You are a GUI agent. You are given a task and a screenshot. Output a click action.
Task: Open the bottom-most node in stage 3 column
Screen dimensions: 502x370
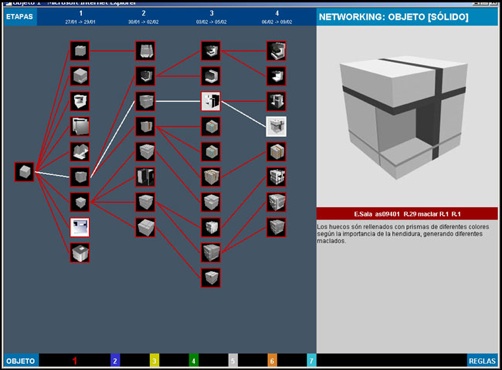point(211,278)
